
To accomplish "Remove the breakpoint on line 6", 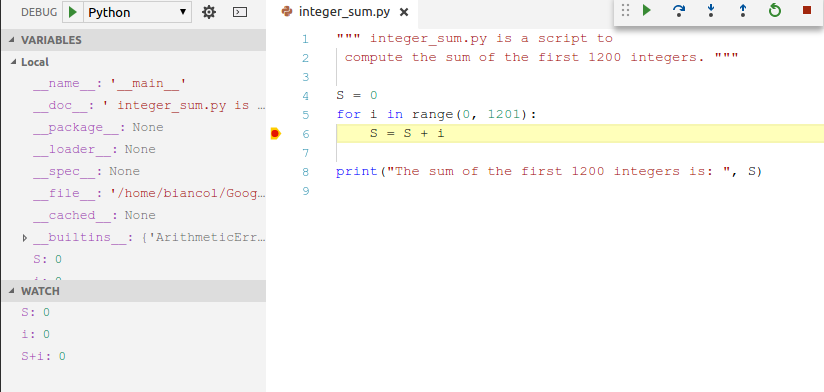I will coord(275,134).
